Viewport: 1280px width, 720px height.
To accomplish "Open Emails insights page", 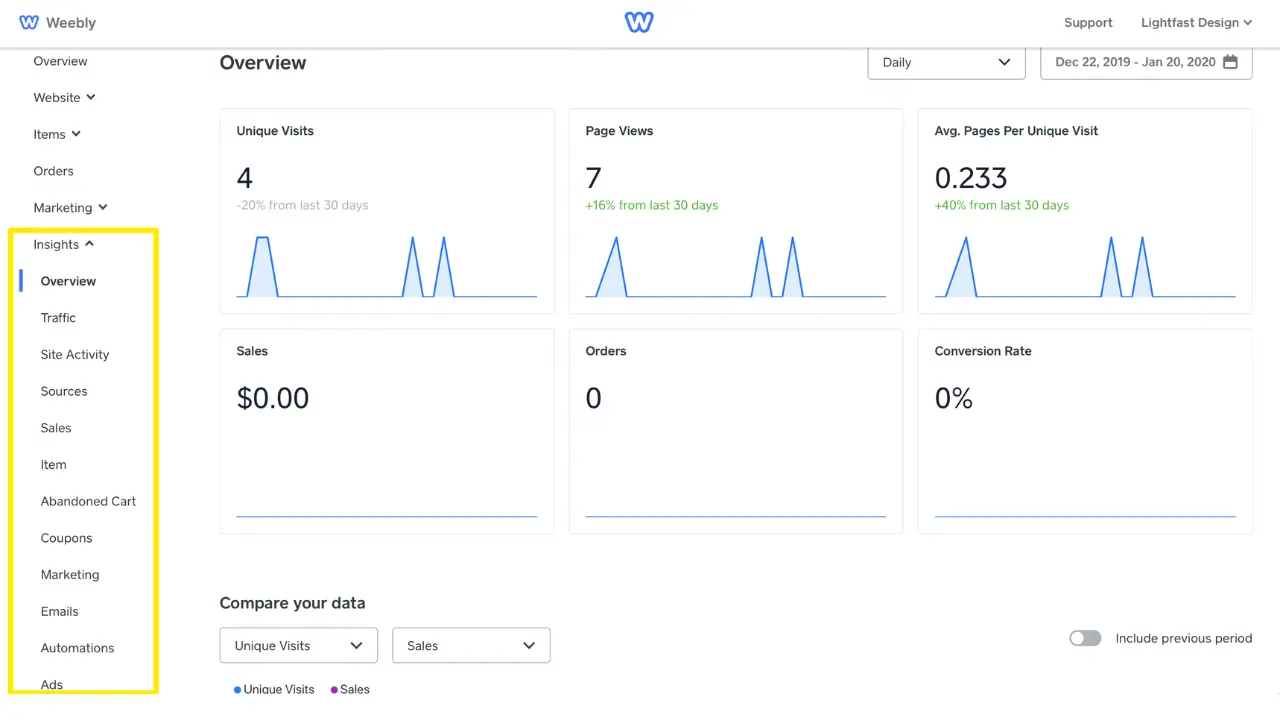I will click(59, 611).
